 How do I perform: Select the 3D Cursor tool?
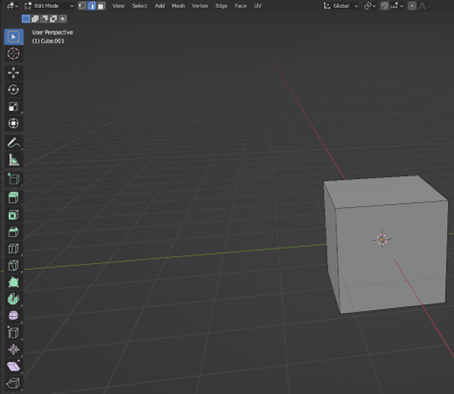(x=13, y=54)
